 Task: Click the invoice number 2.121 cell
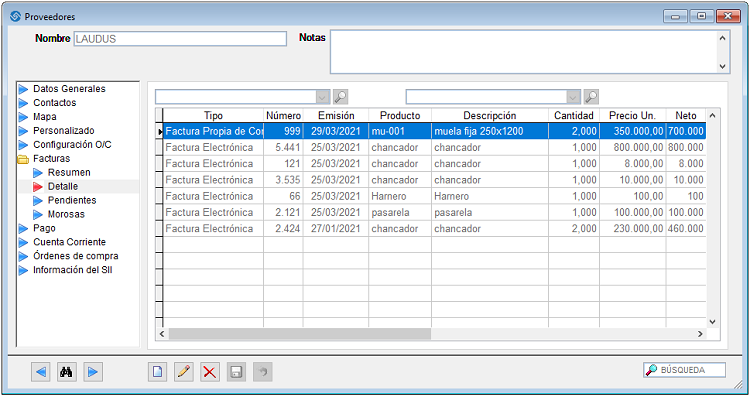[x=283, y=212]
